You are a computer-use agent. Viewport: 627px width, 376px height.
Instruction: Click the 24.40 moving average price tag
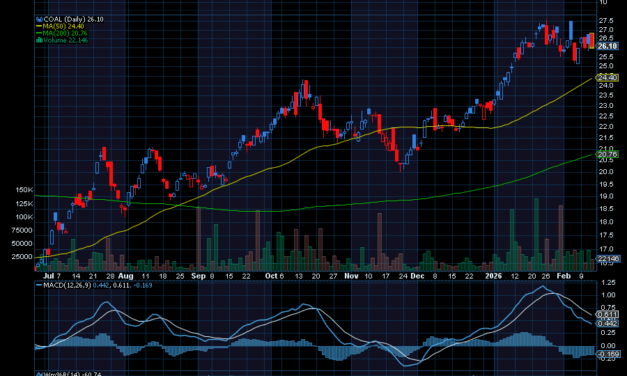[607, 77]
